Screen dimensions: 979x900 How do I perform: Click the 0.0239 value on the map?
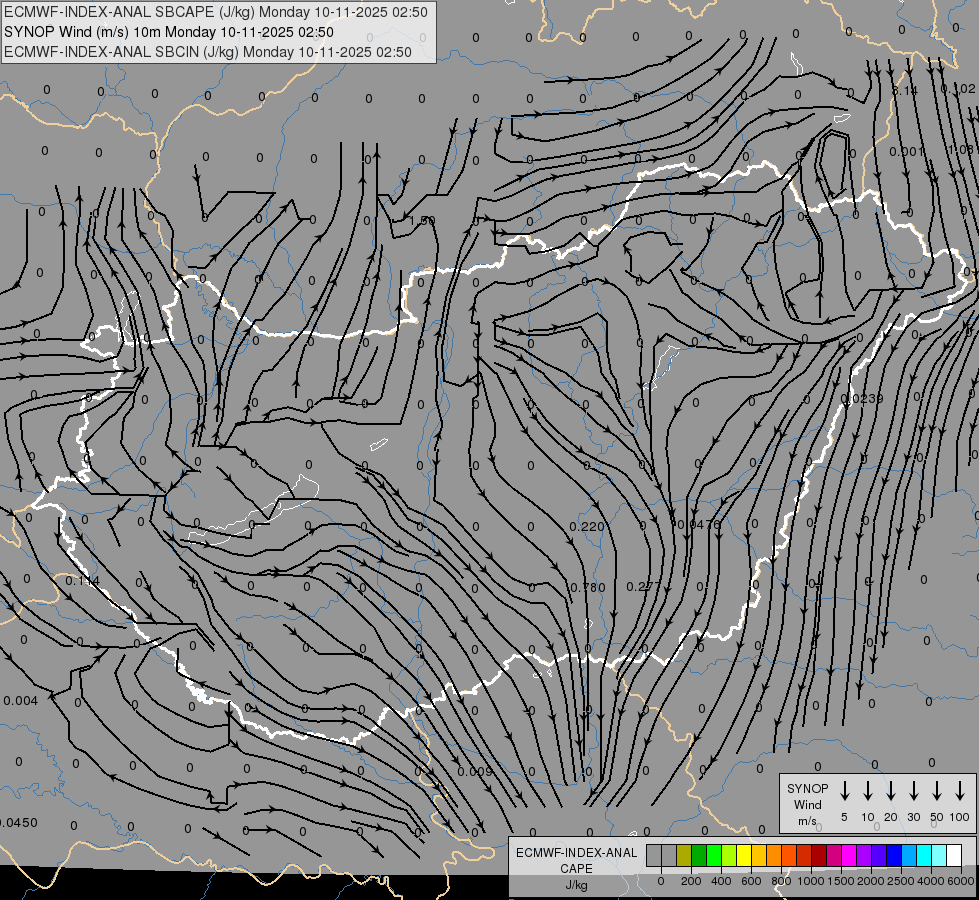click(862, 398)
